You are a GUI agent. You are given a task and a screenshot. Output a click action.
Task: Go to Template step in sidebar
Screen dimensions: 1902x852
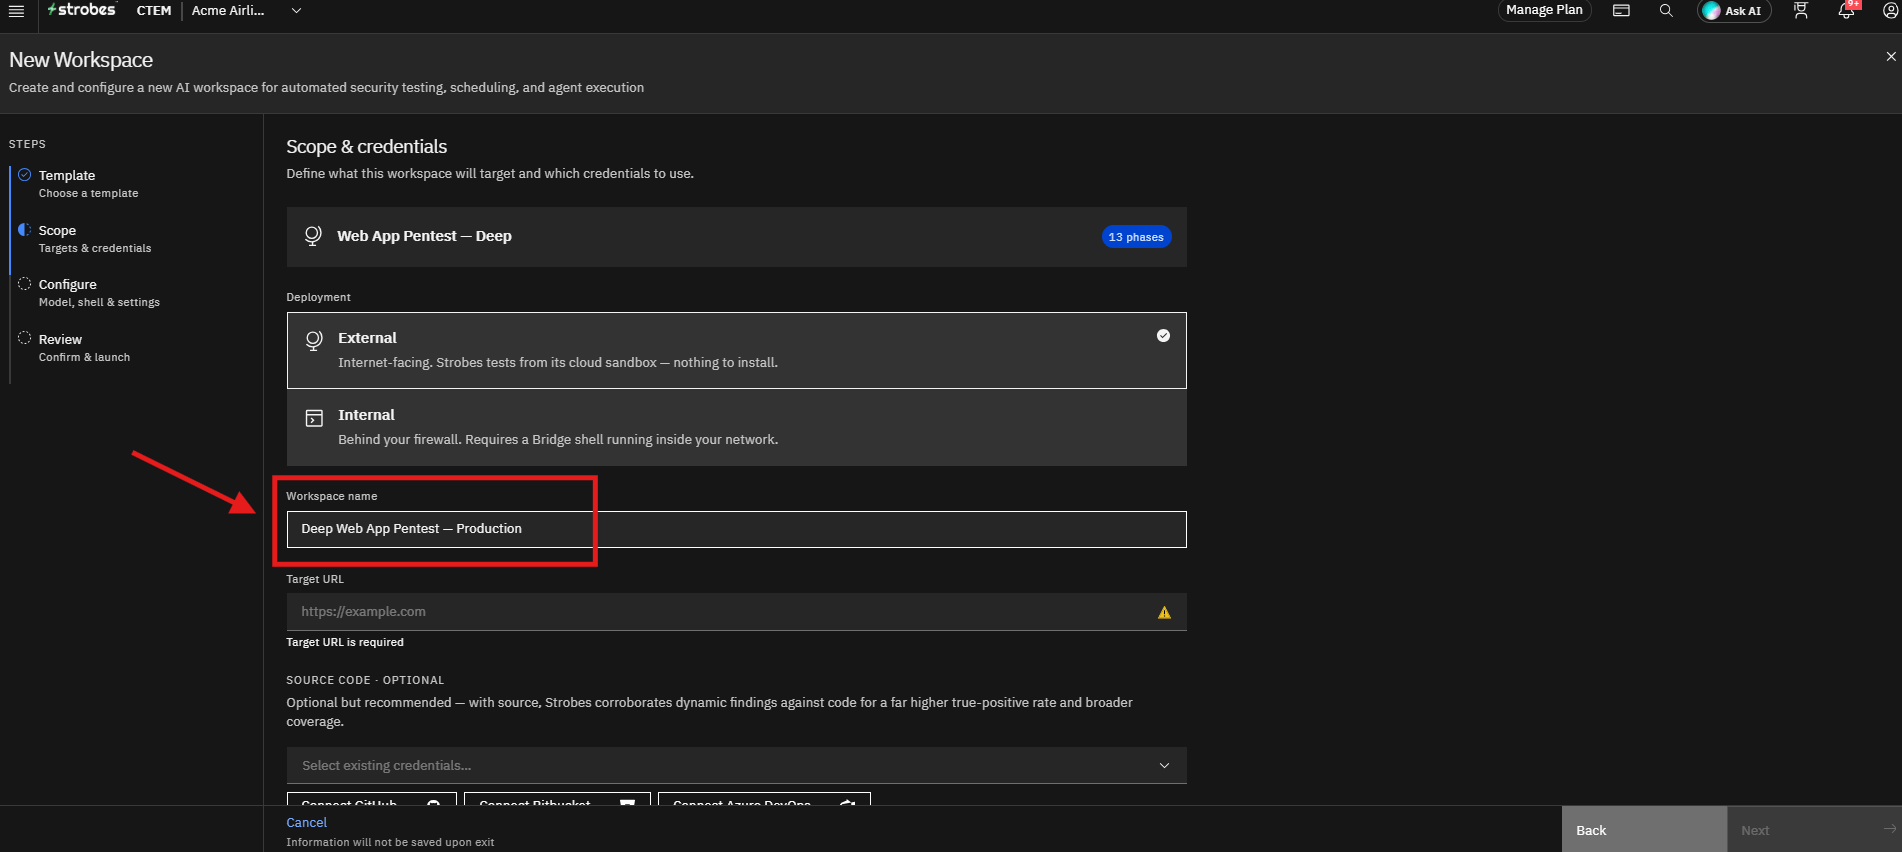point(88,183)
